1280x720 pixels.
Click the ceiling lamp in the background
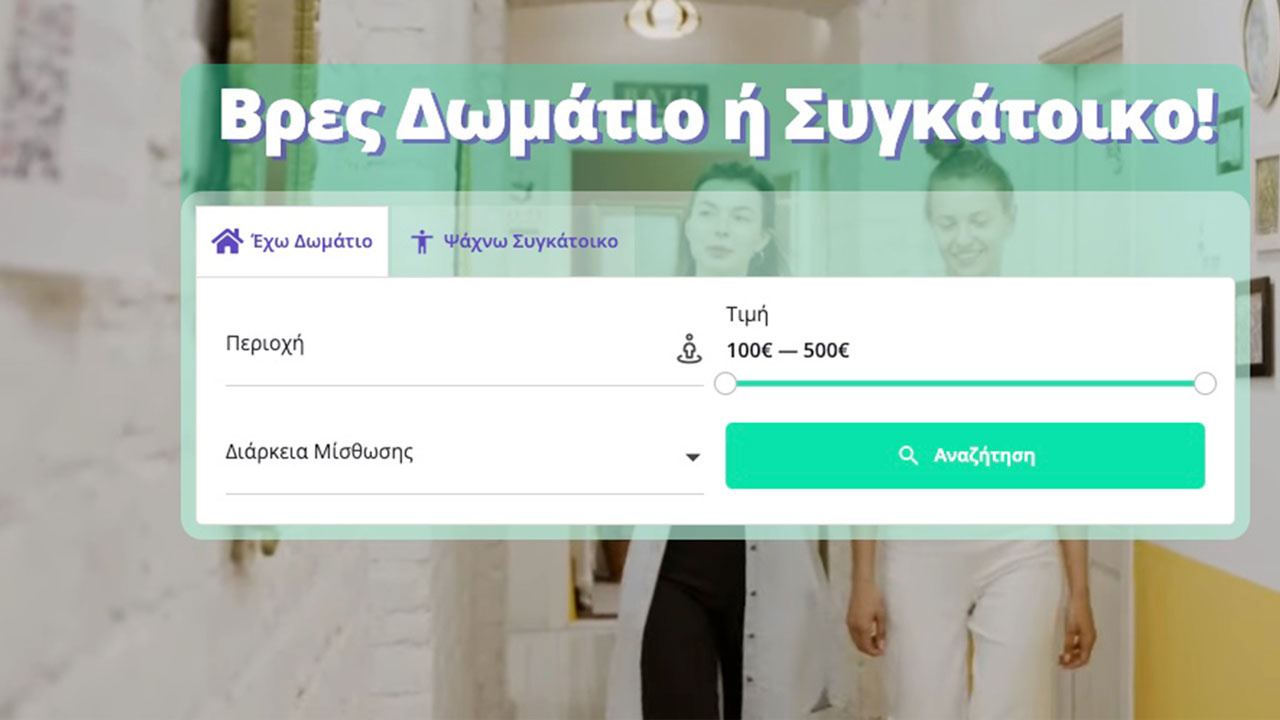tap(662, 17)
